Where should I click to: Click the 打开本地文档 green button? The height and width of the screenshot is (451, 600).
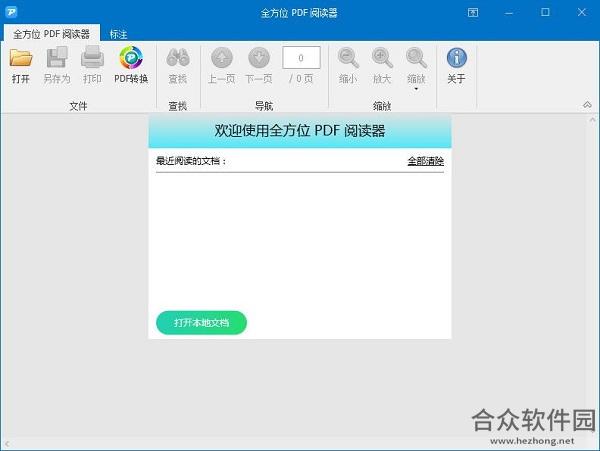[x=201, y=322]
